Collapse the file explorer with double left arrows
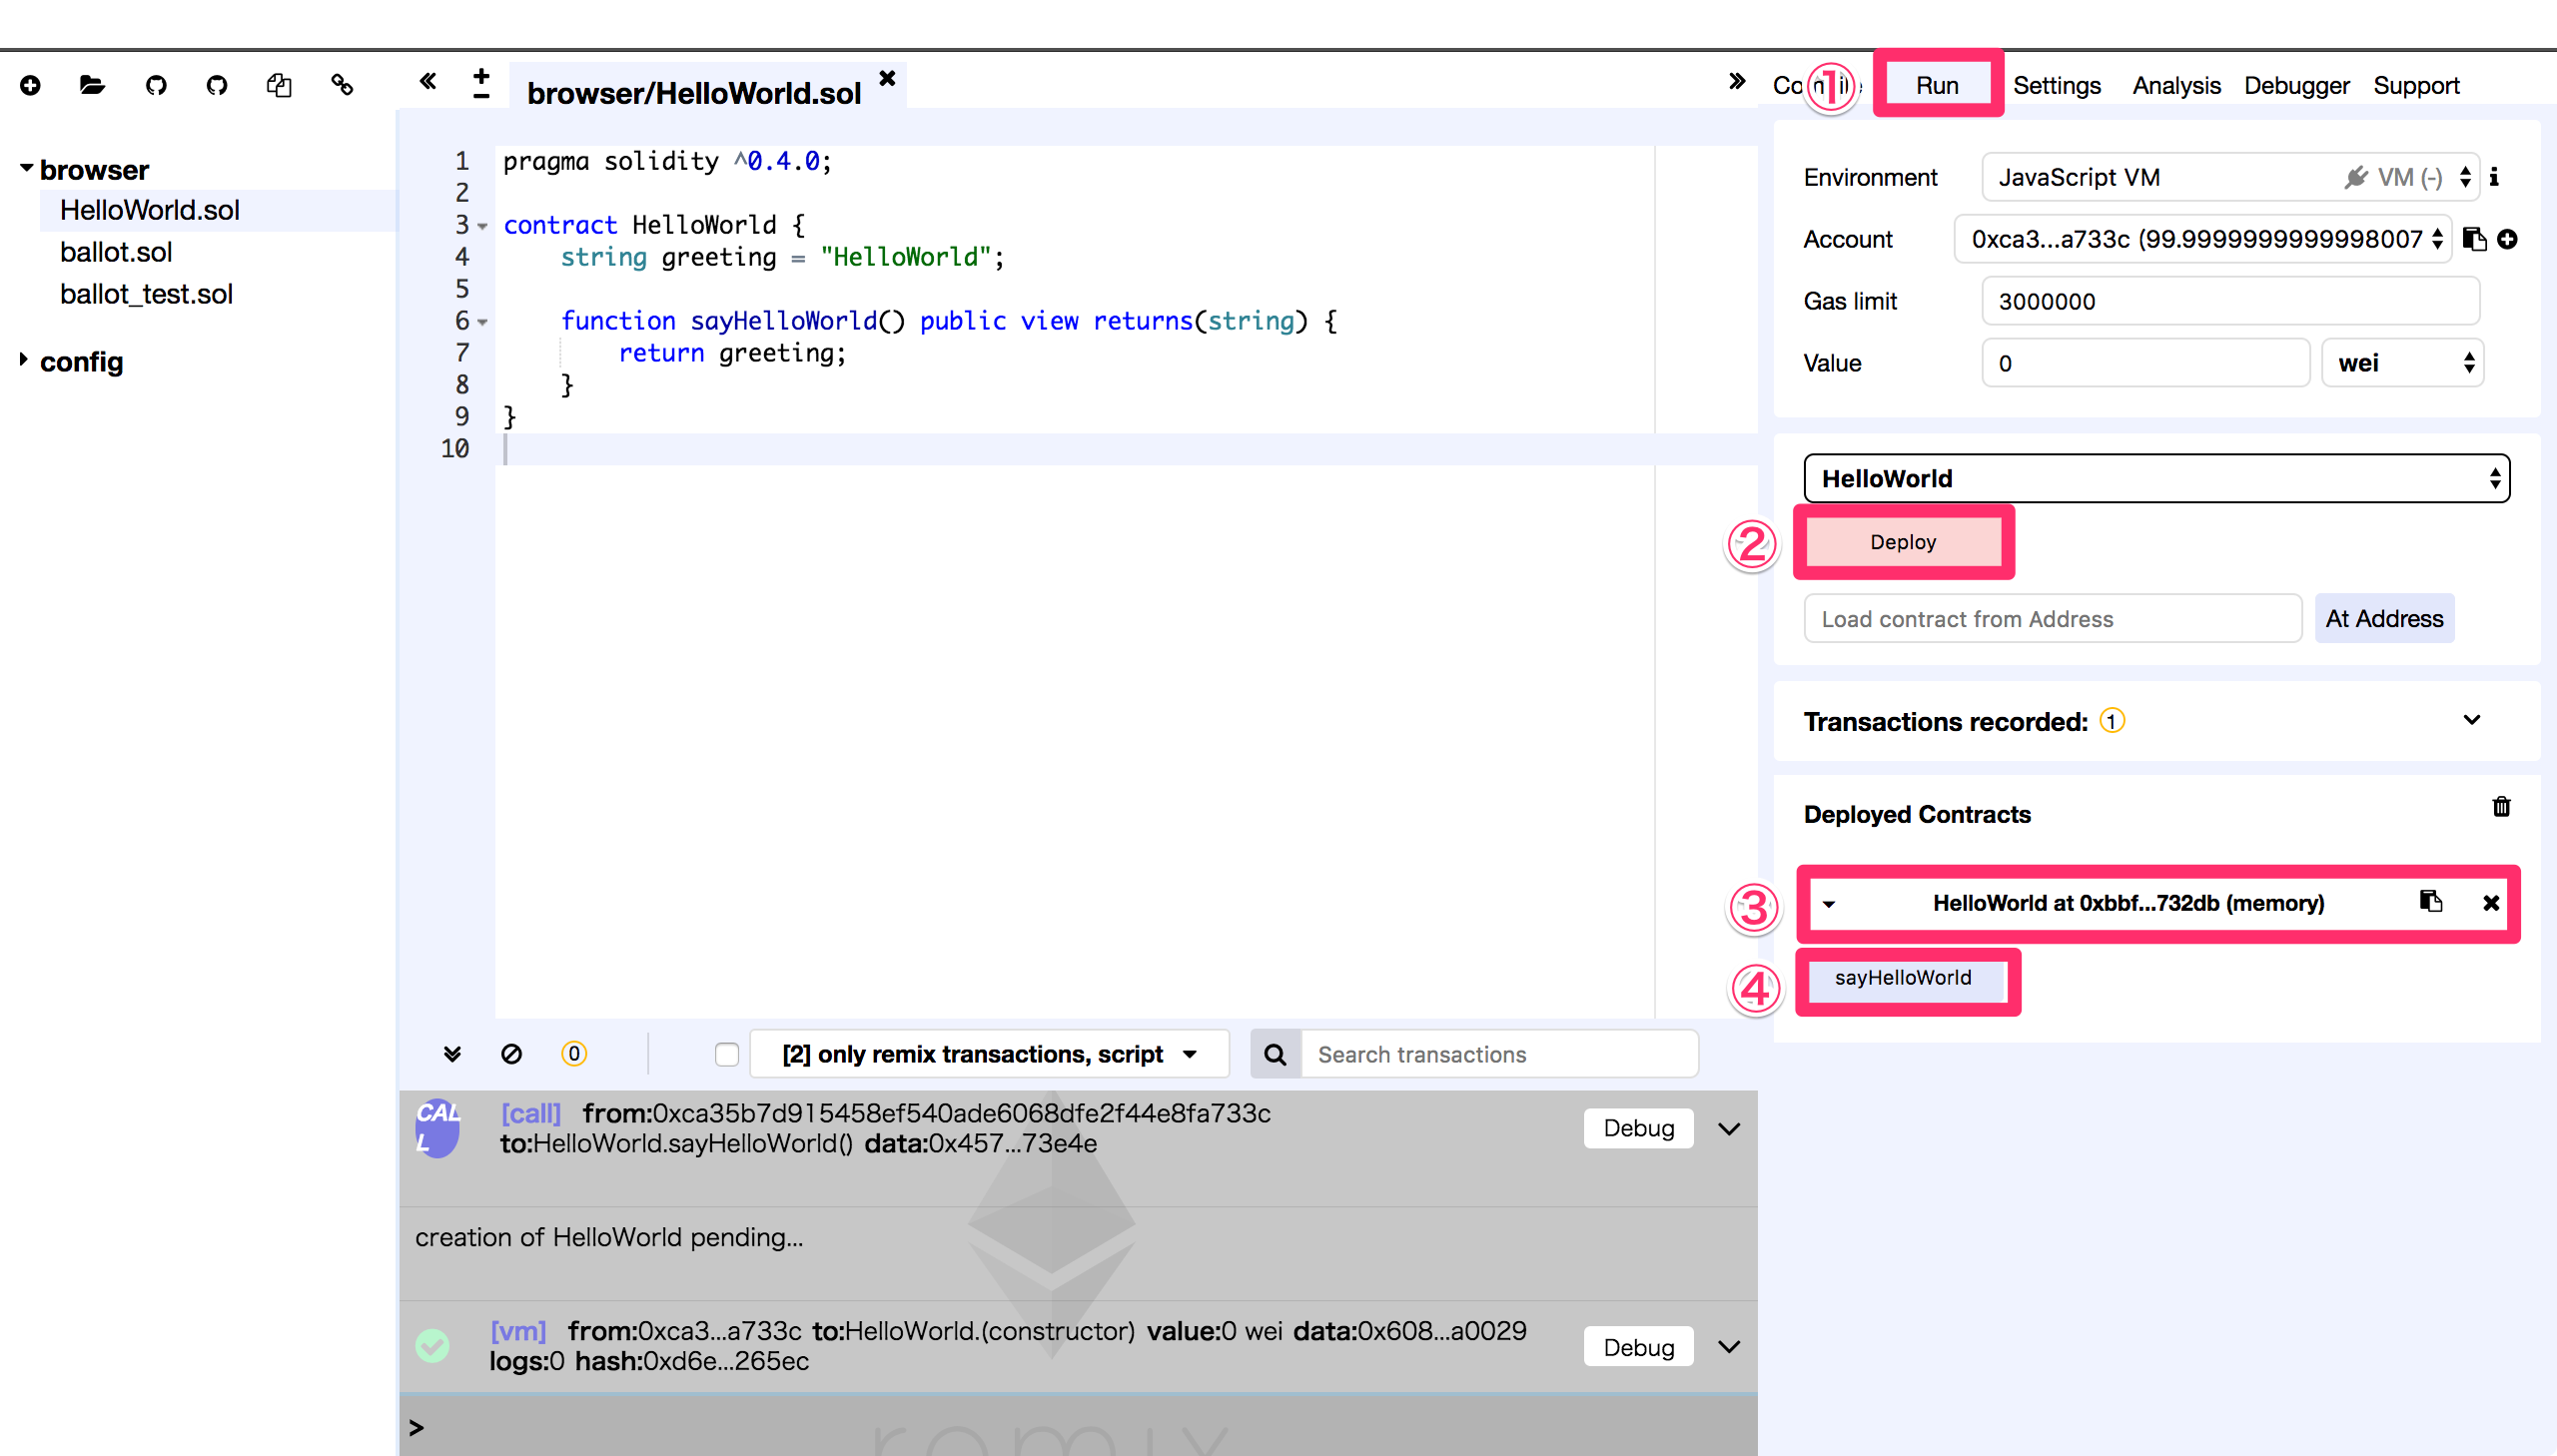 pyautogui.click(x=428, y=81)
